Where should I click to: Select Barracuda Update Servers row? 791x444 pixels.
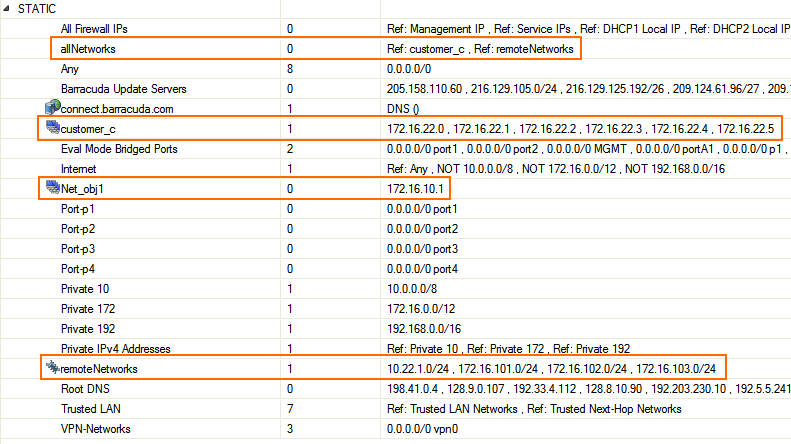[124, 89]
